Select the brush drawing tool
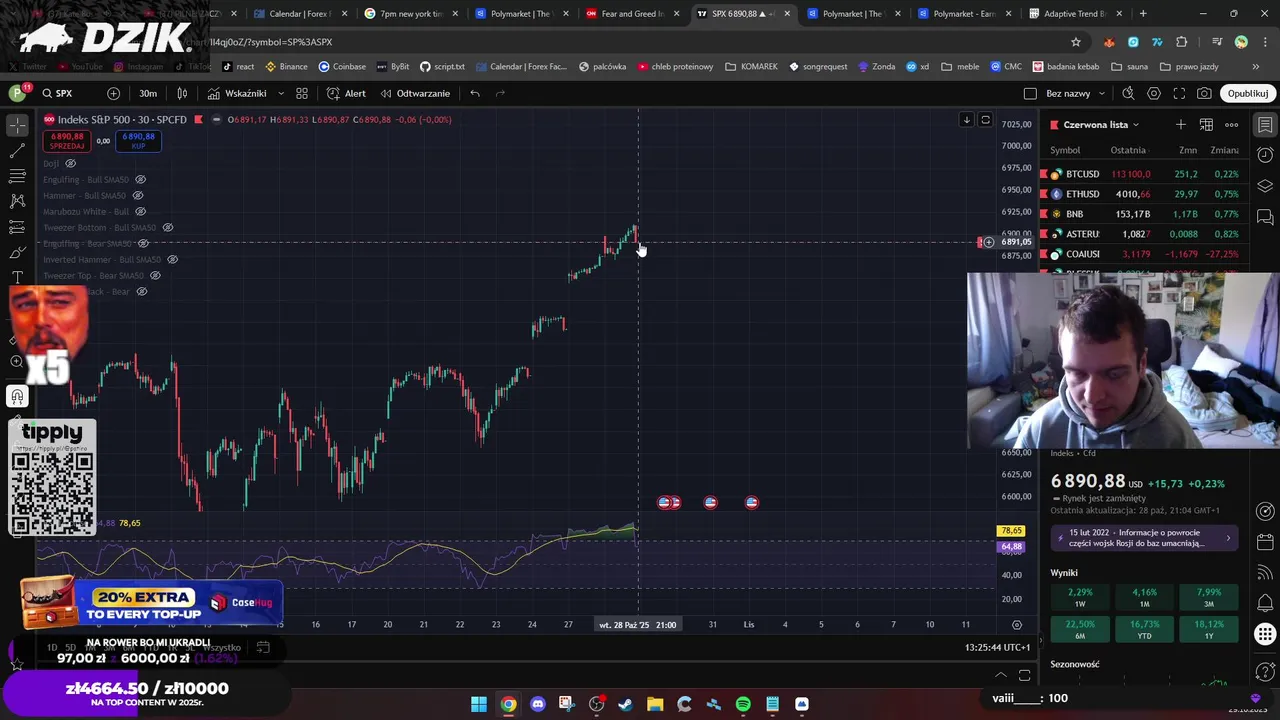 coord(17,252)
